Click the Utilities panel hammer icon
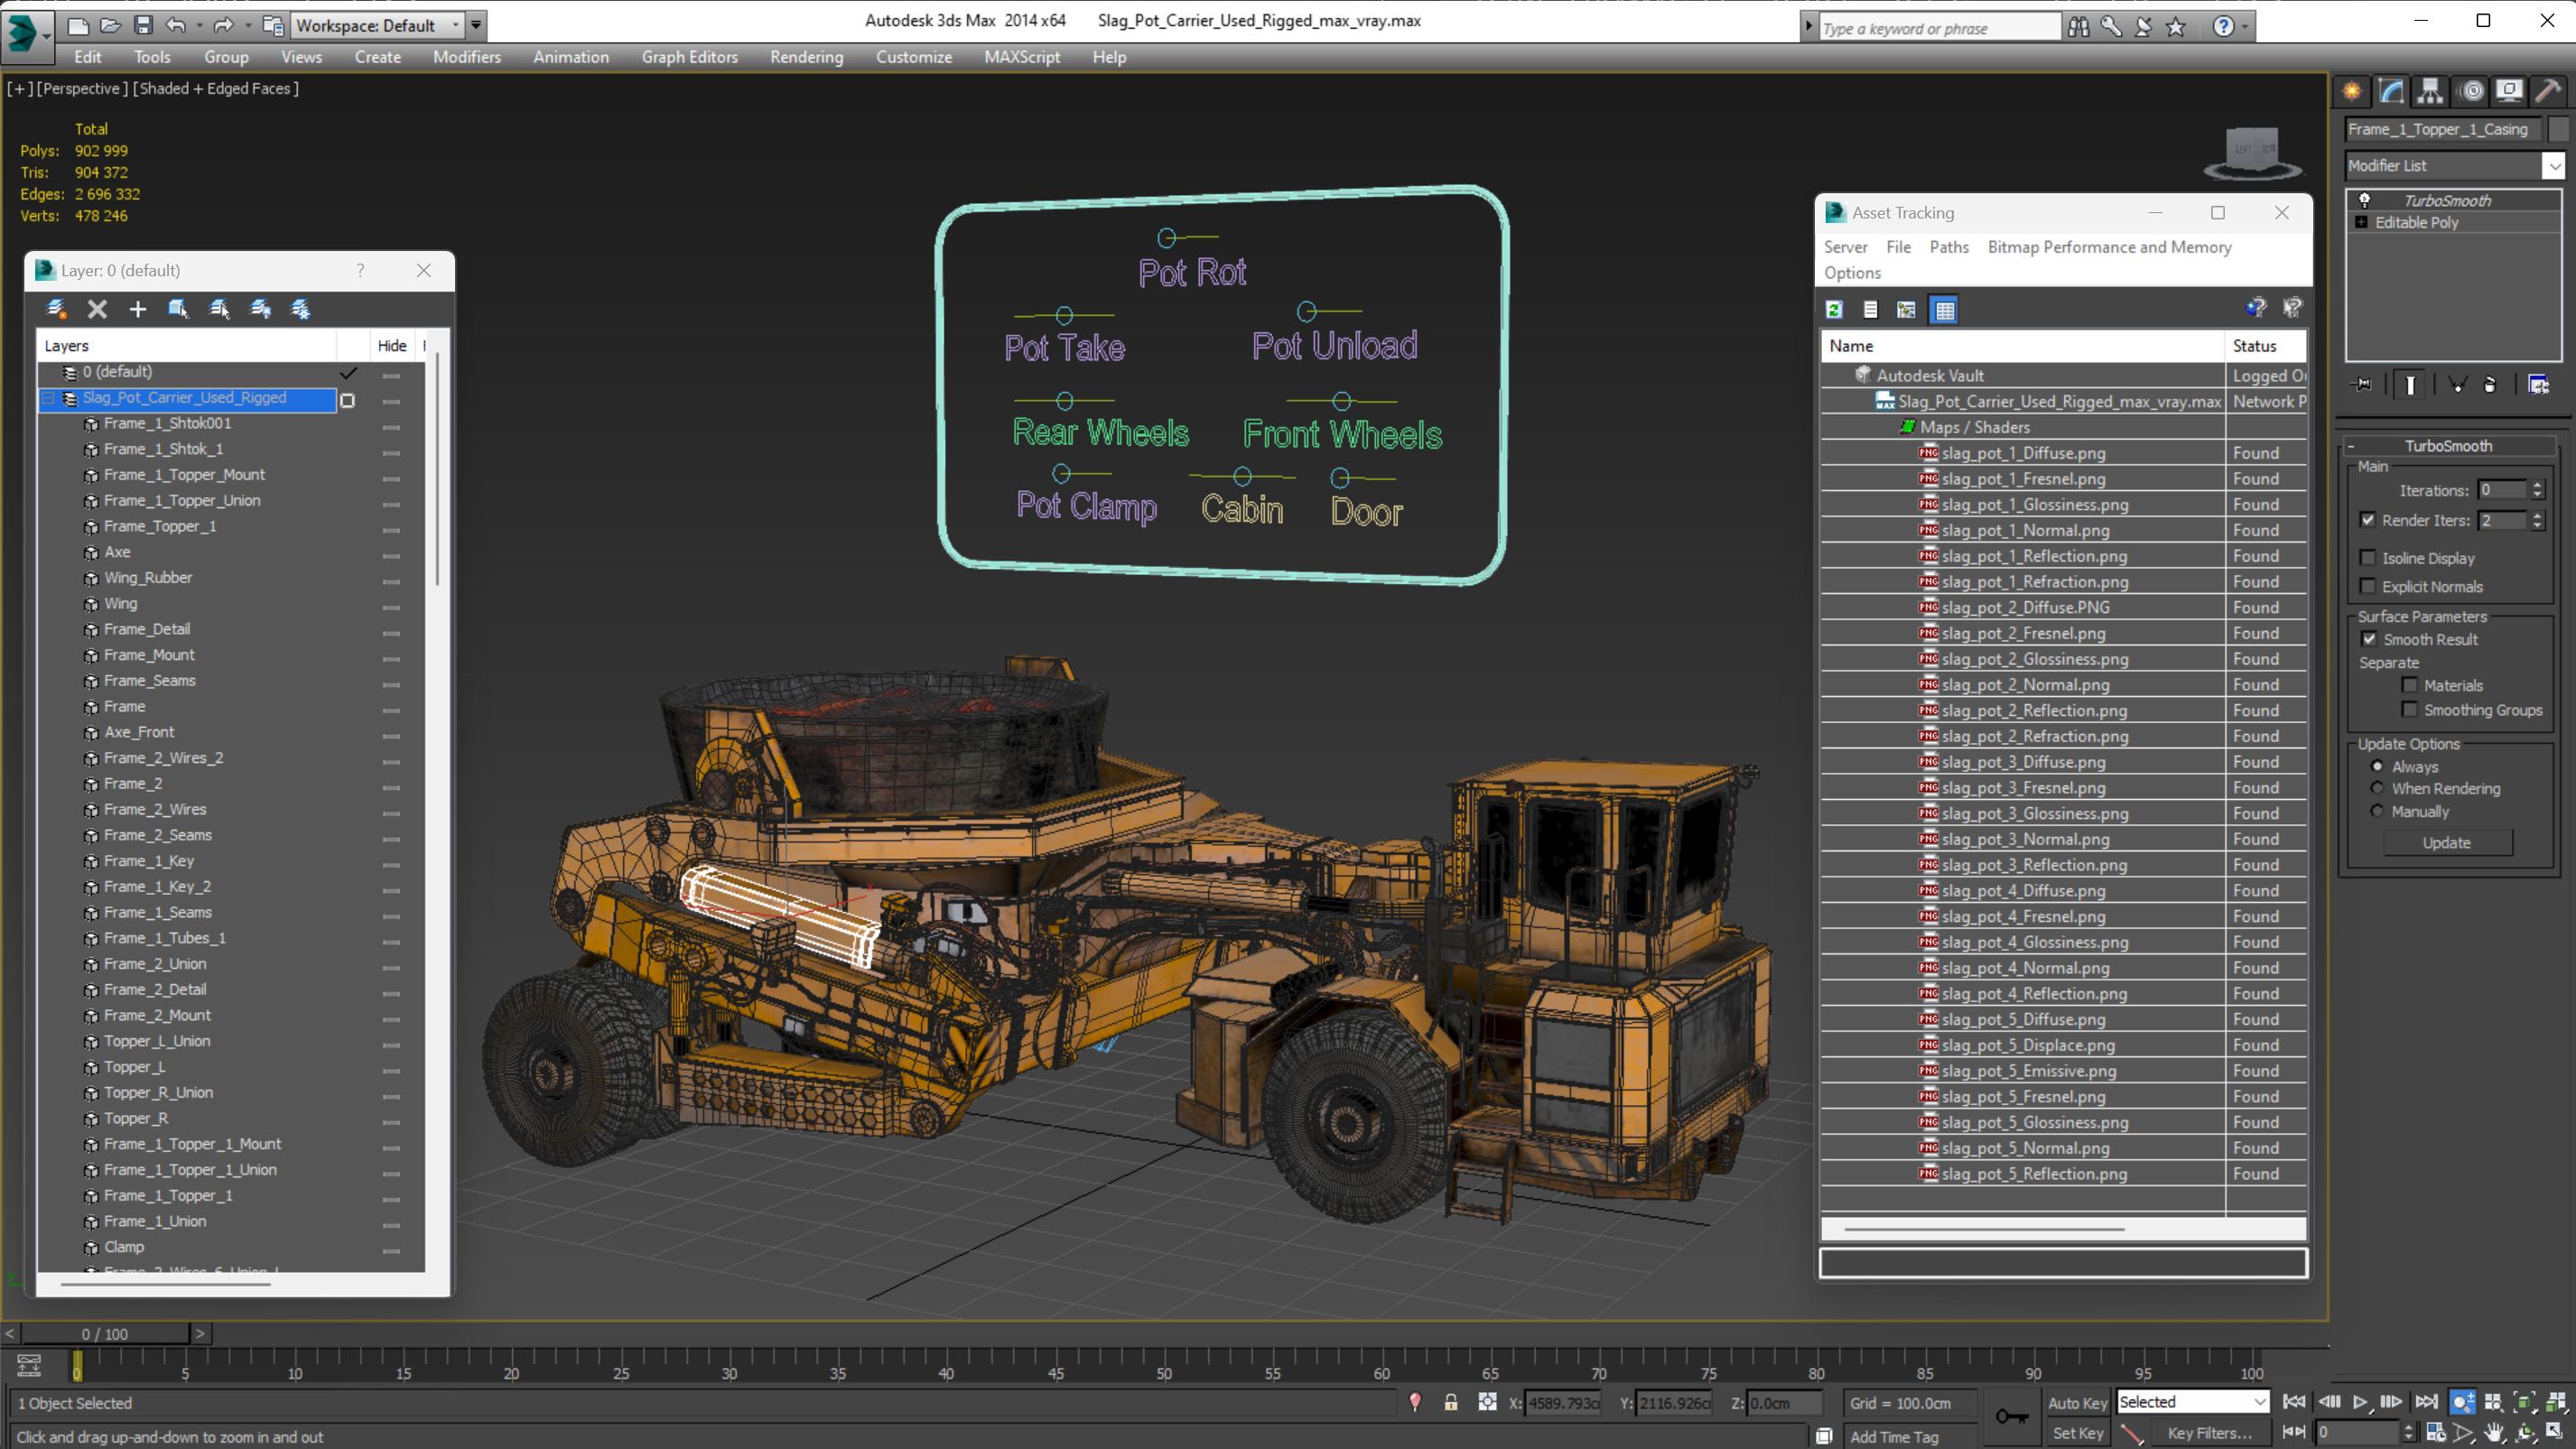The width and height of the screenshot is (2576, 1449). (x=2548, y=92)
